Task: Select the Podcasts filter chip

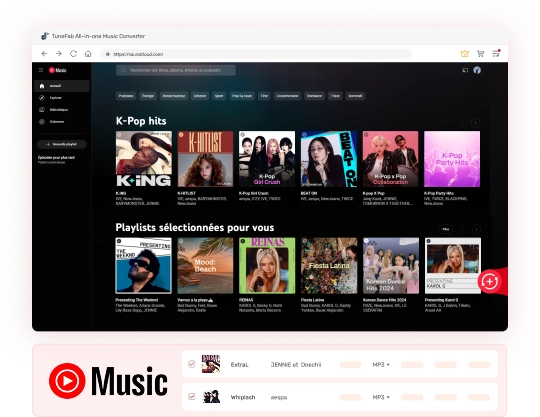Action: click(126, 96)
